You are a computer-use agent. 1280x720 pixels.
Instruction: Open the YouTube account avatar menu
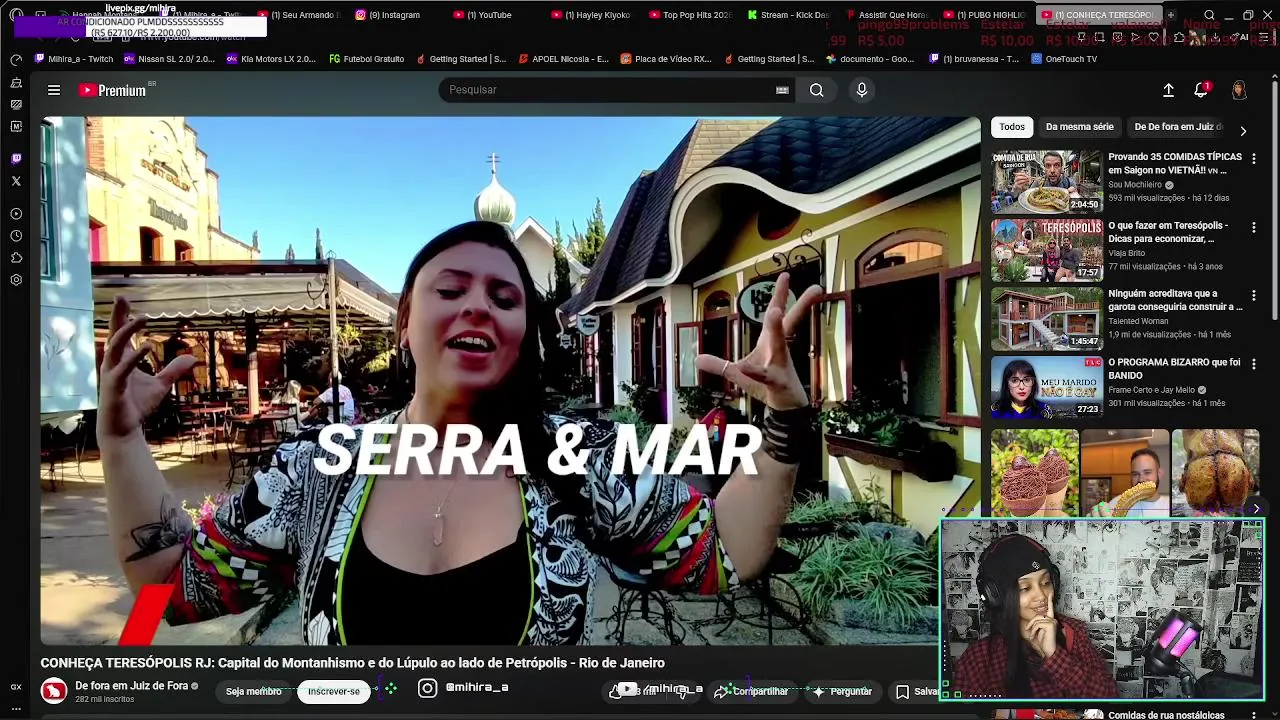coord(1239,90)
